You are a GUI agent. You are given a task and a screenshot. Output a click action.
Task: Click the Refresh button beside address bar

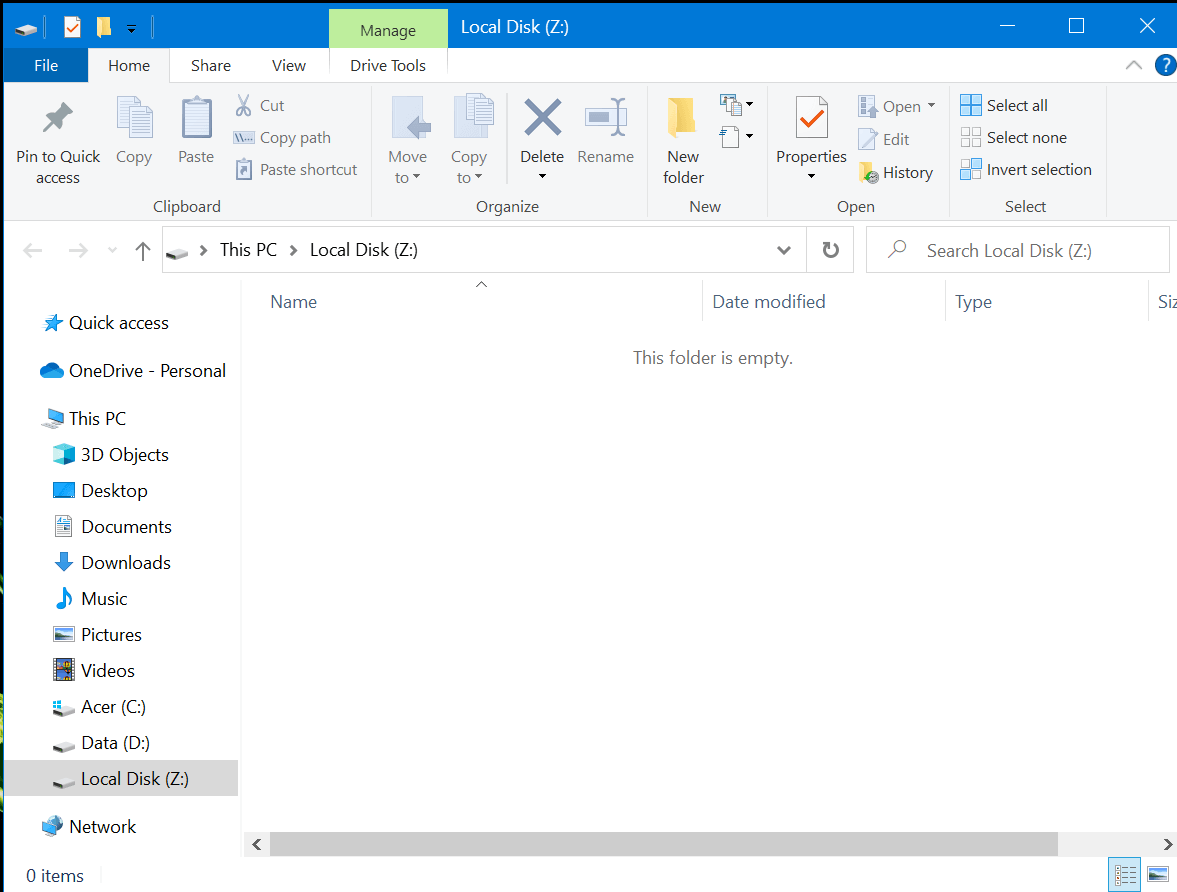tap(830, 250)
